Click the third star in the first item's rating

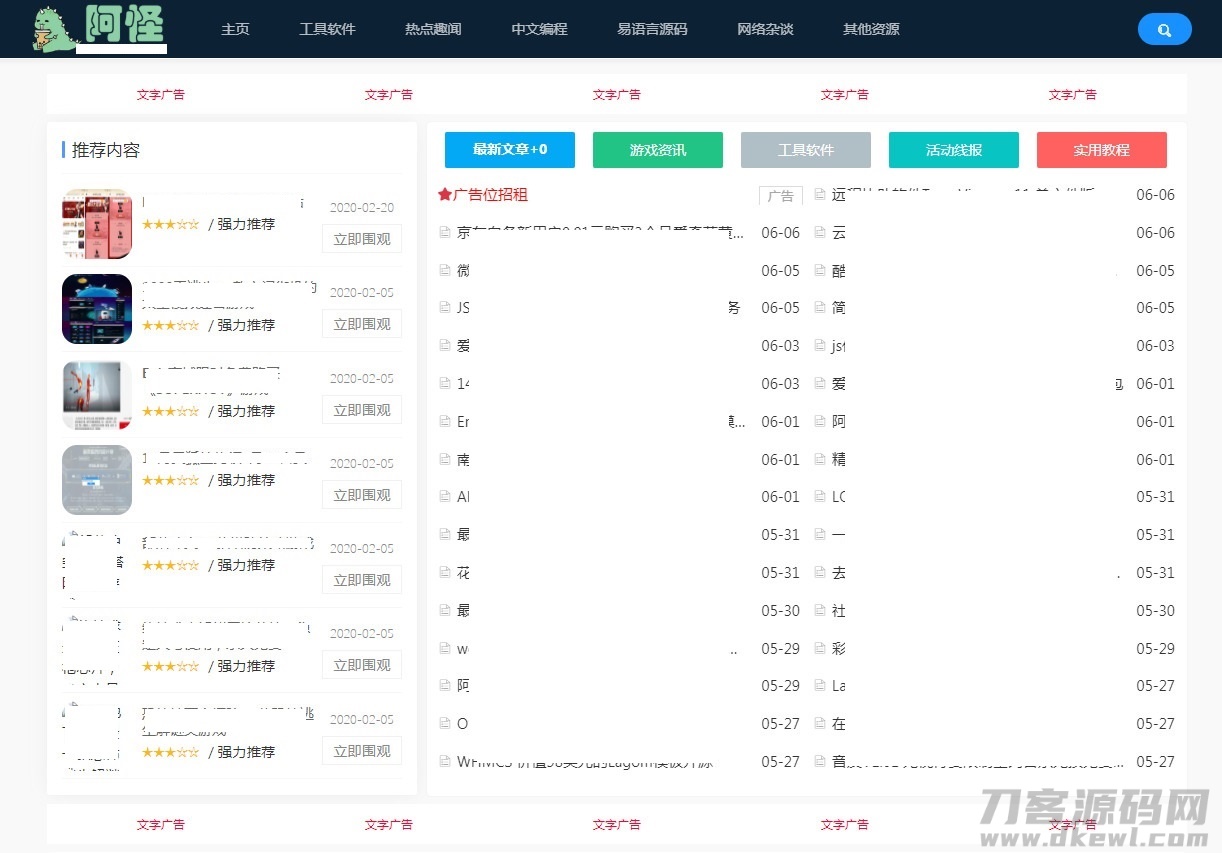coord(170,225)
